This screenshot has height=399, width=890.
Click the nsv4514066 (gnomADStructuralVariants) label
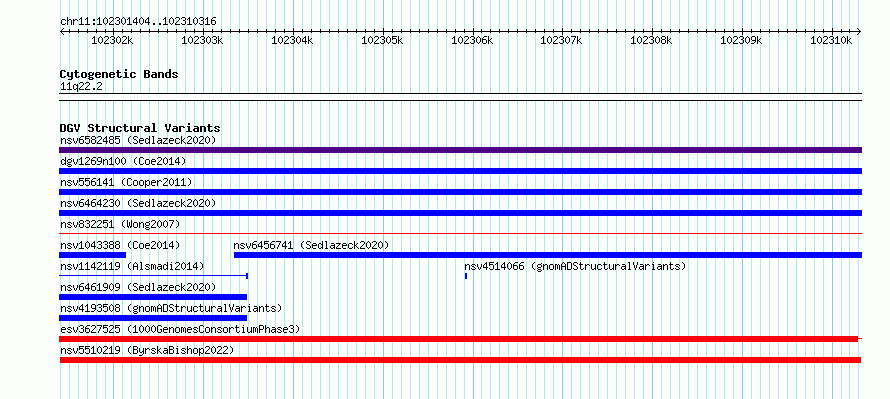coord(575,266)
